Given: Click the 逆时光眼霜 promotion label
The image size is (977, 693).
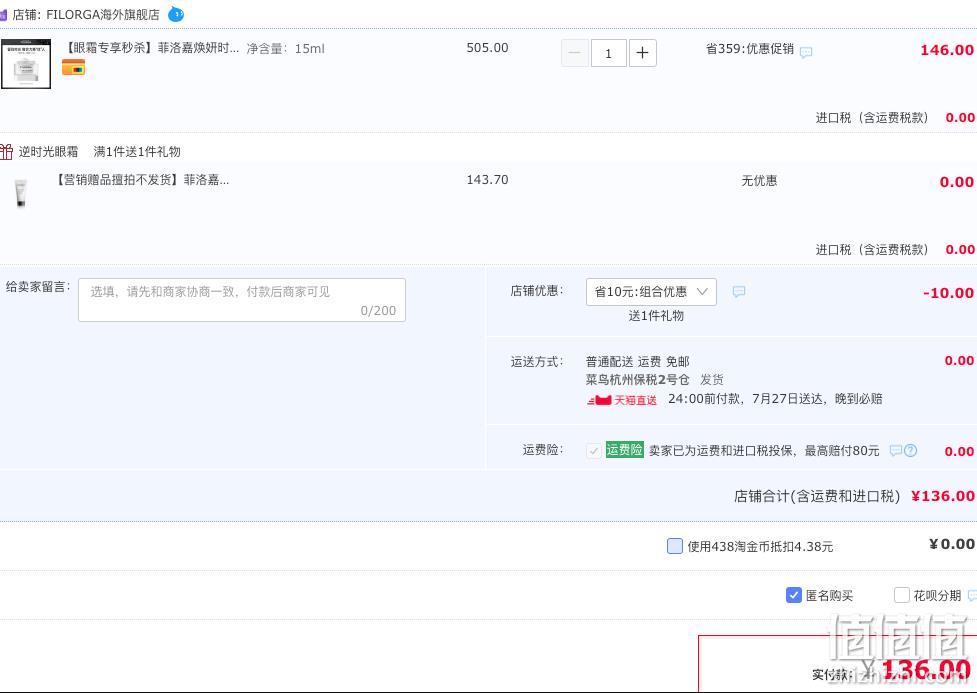Looking at the screenshot, I should (49, 151).
